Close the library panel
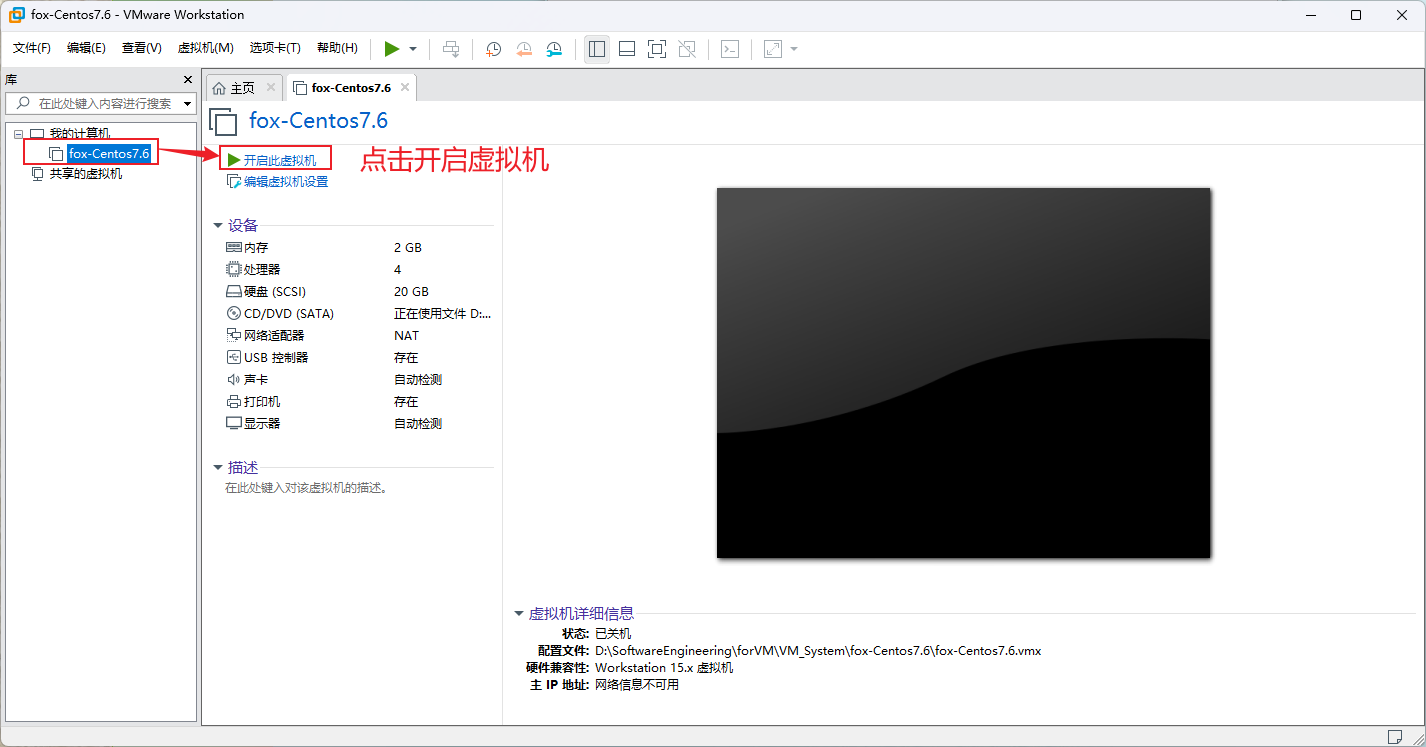1426x747 pixels. coord(188,79)
